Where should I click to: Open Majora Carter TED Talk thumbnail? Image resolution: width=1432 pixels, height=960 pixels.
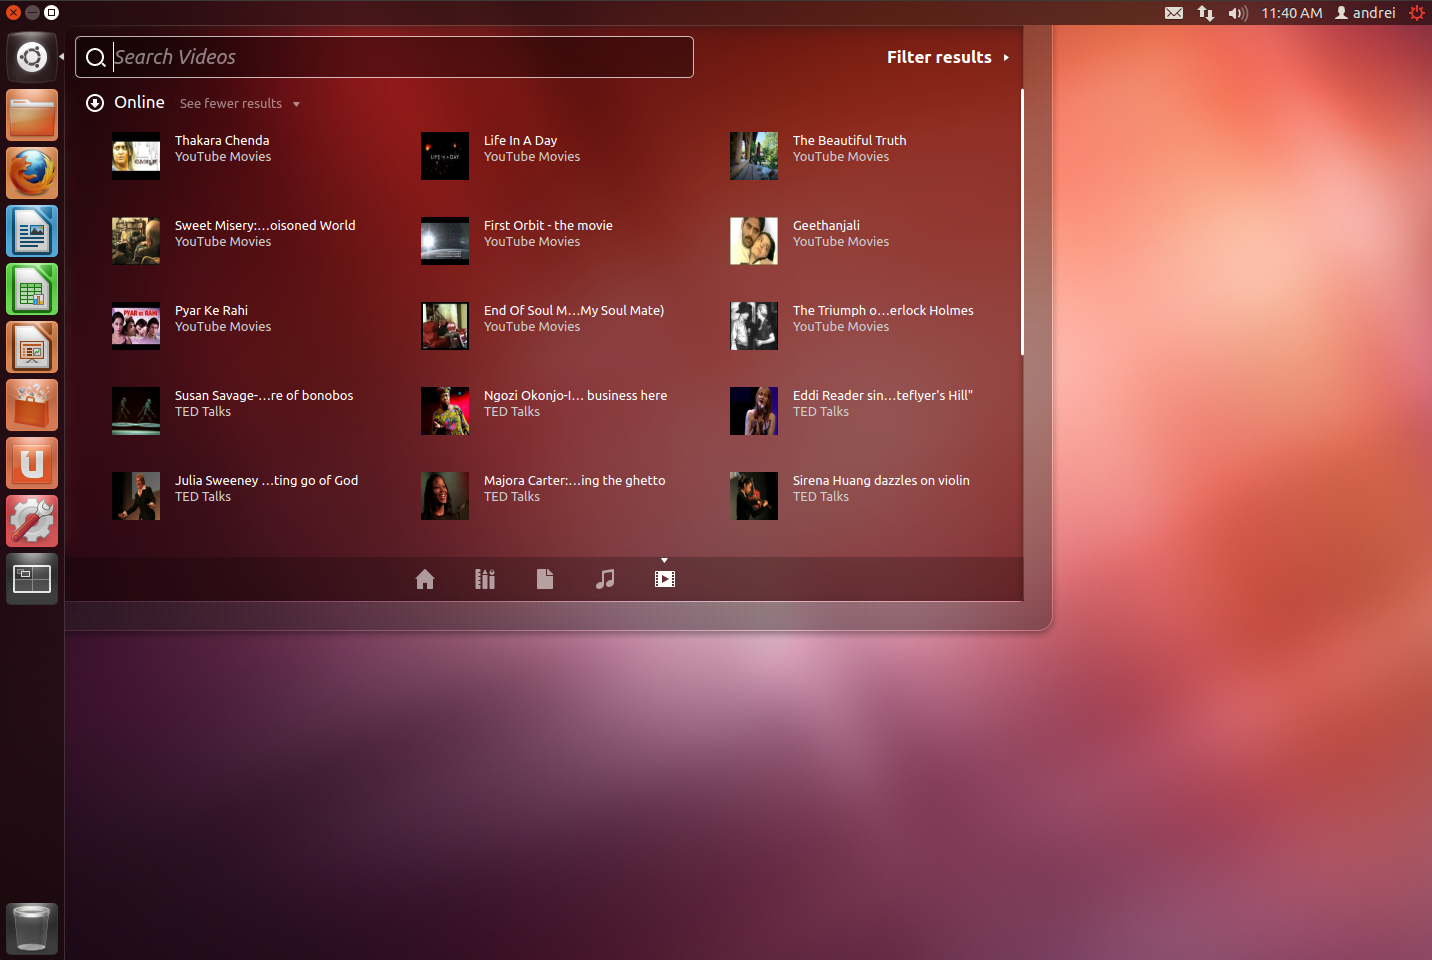(x=445, y=496)
